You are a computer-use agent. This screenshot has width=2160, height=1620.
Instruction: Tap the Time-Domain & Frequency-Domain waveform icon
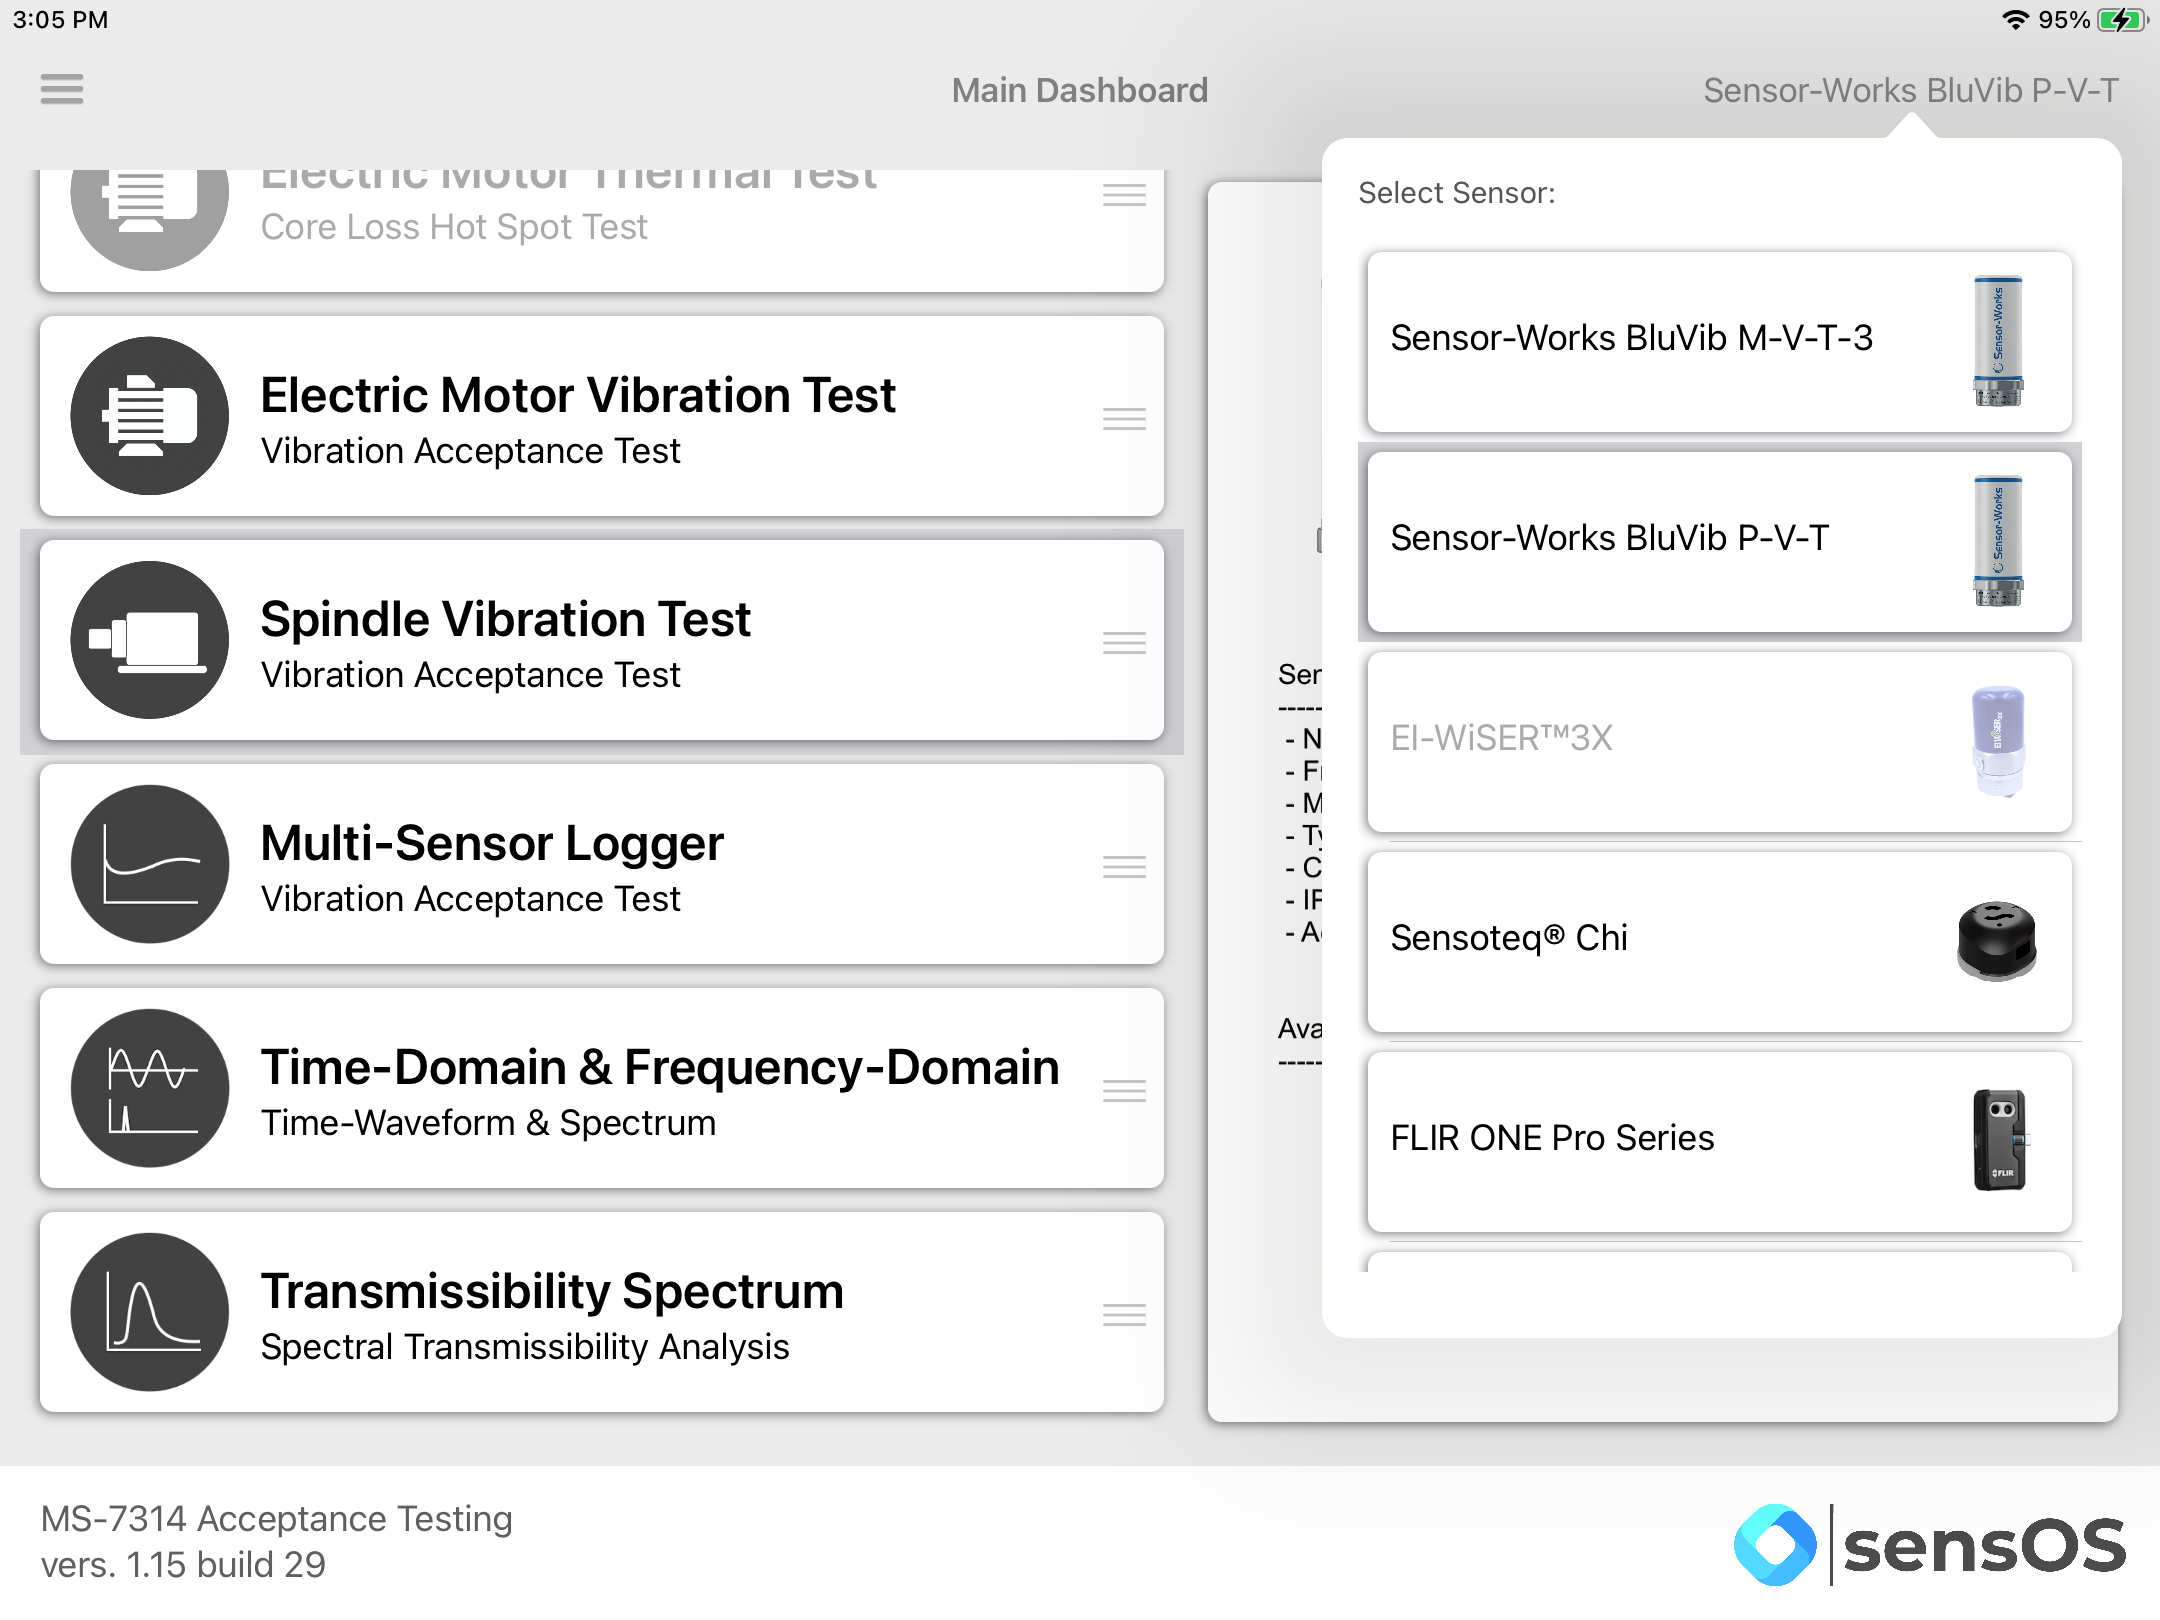[x=150, y=1088]
